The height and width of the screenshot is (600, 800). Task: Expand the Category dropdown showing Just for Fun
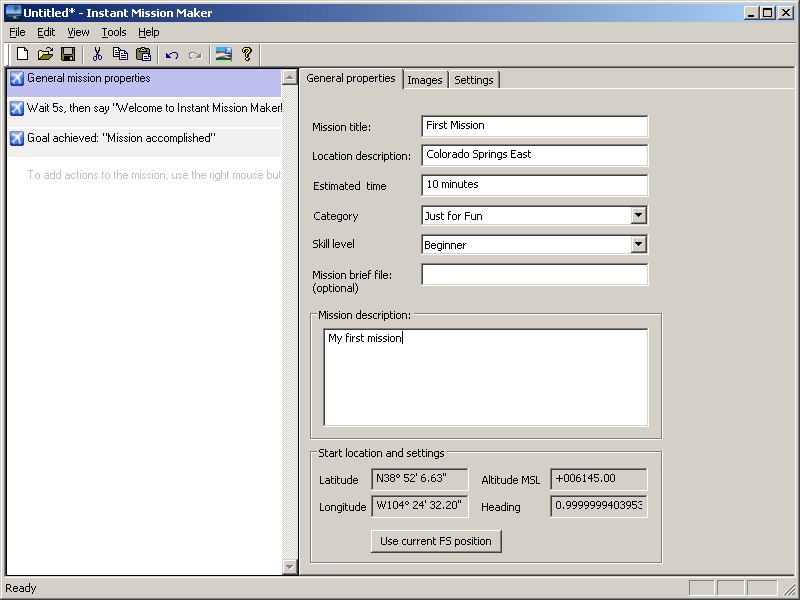pos(638,216)
